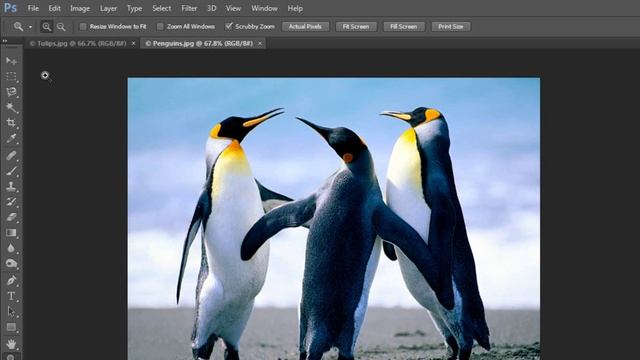Click the Photoshop Ps logo

(x=10, y=8)
